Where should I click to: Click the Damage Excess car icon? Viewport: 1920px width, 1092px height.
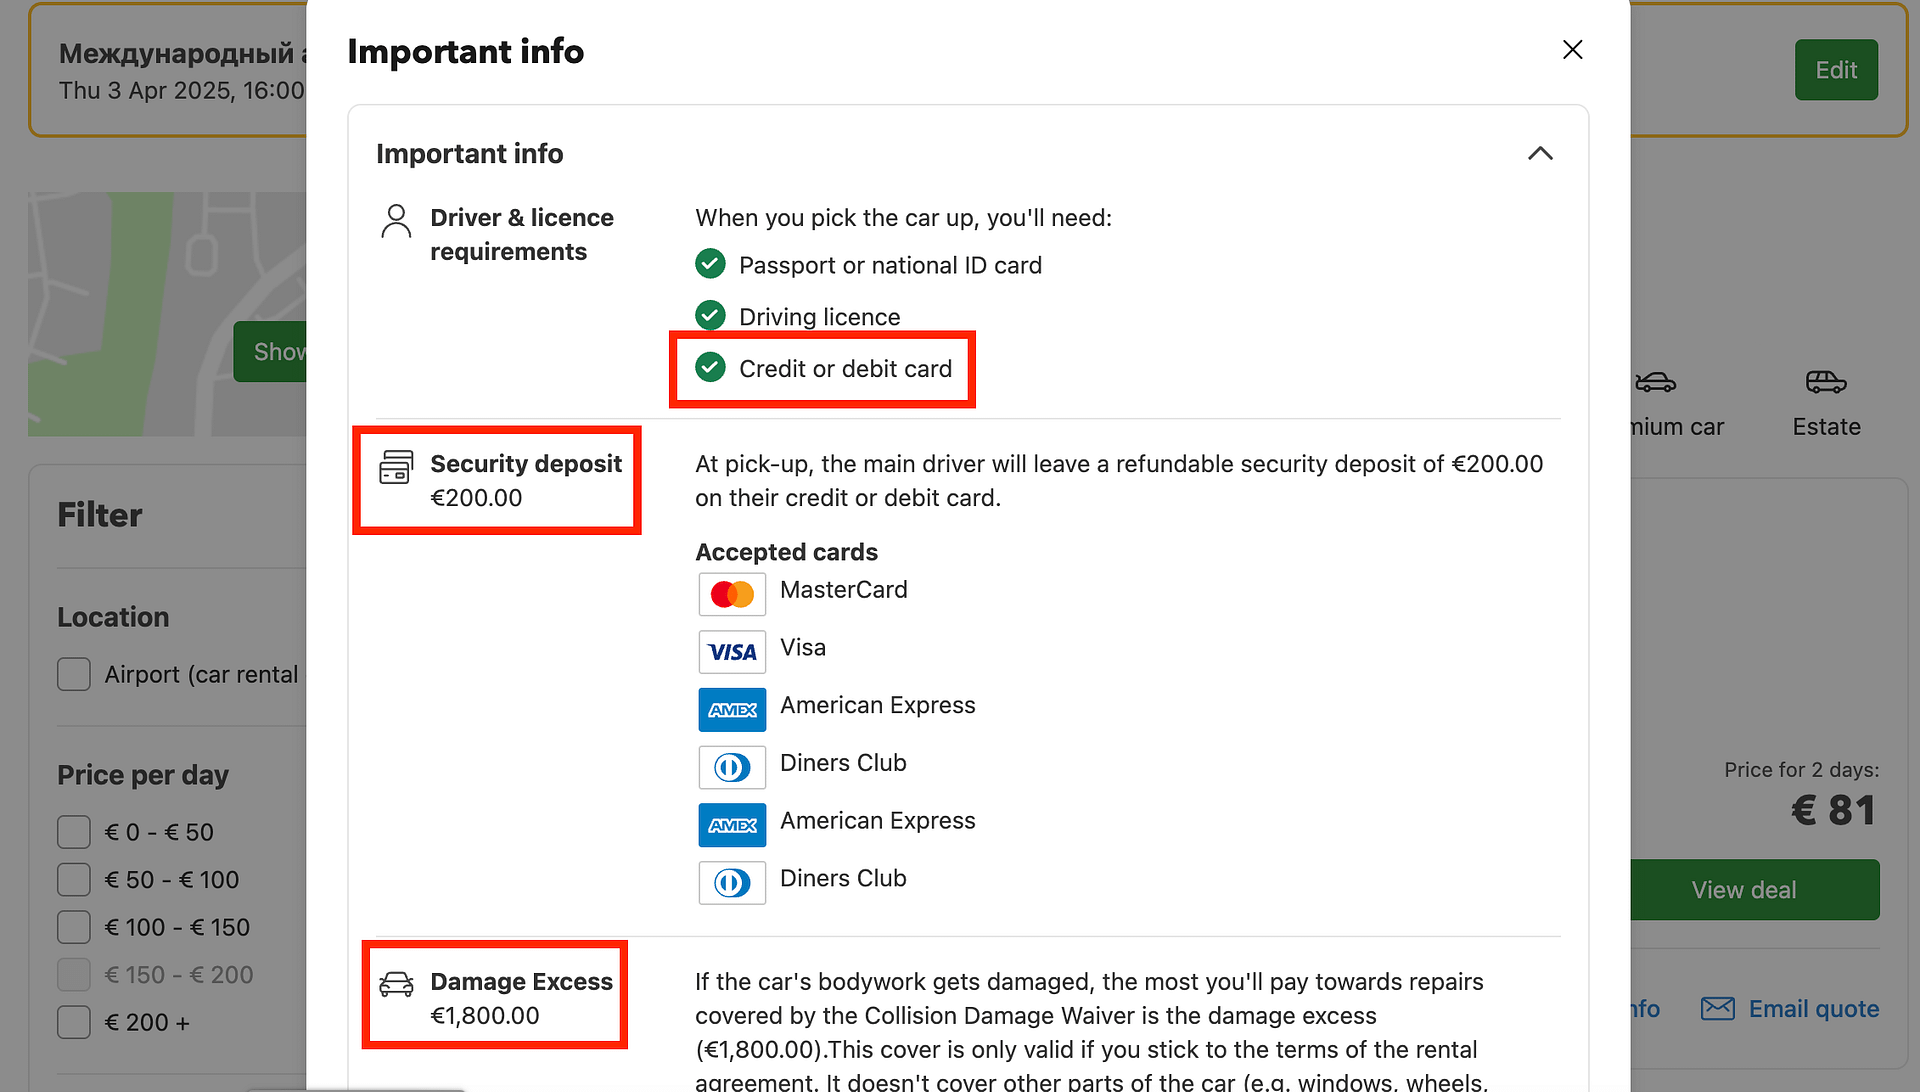396,984
